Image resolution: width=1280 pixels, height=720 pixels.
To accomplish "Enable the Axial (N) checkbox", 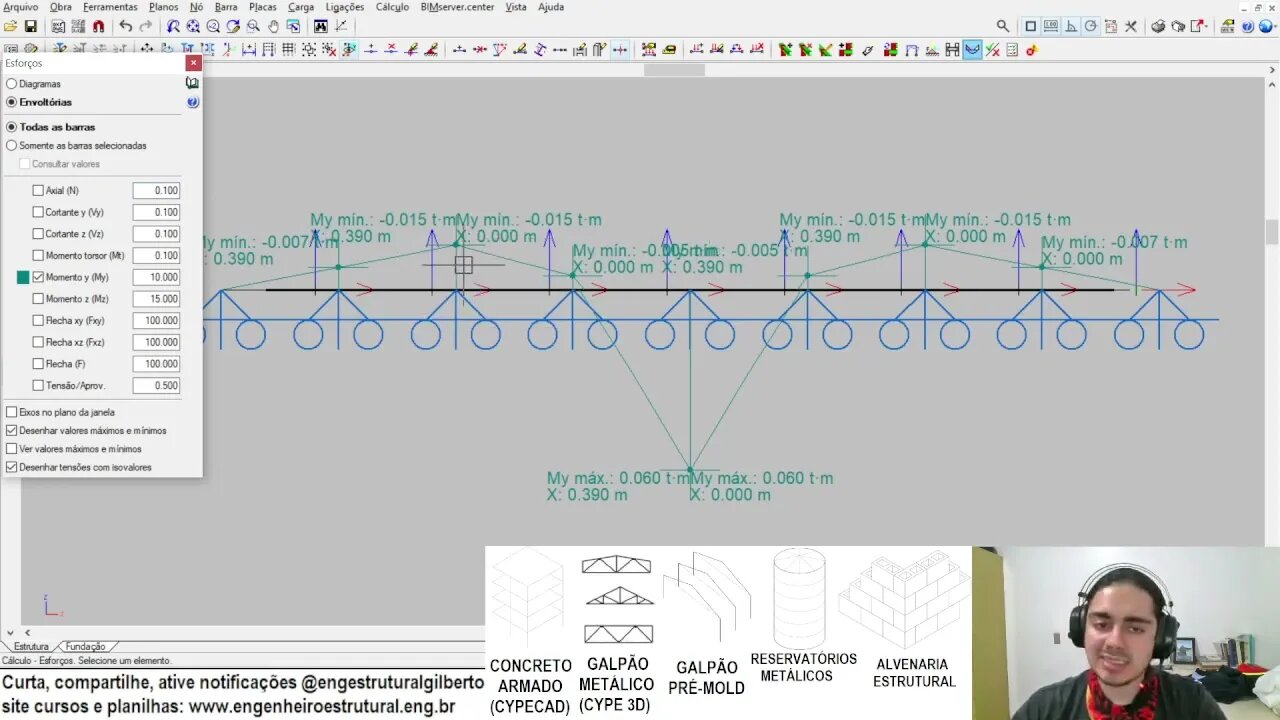I will 38,190.
